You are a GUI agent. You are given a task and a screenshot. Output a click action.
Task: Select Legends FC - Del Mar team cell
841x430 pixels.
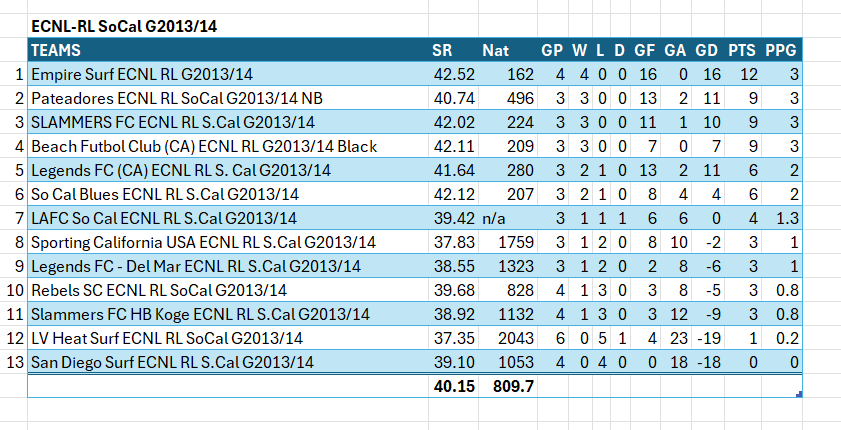point(228,266)
